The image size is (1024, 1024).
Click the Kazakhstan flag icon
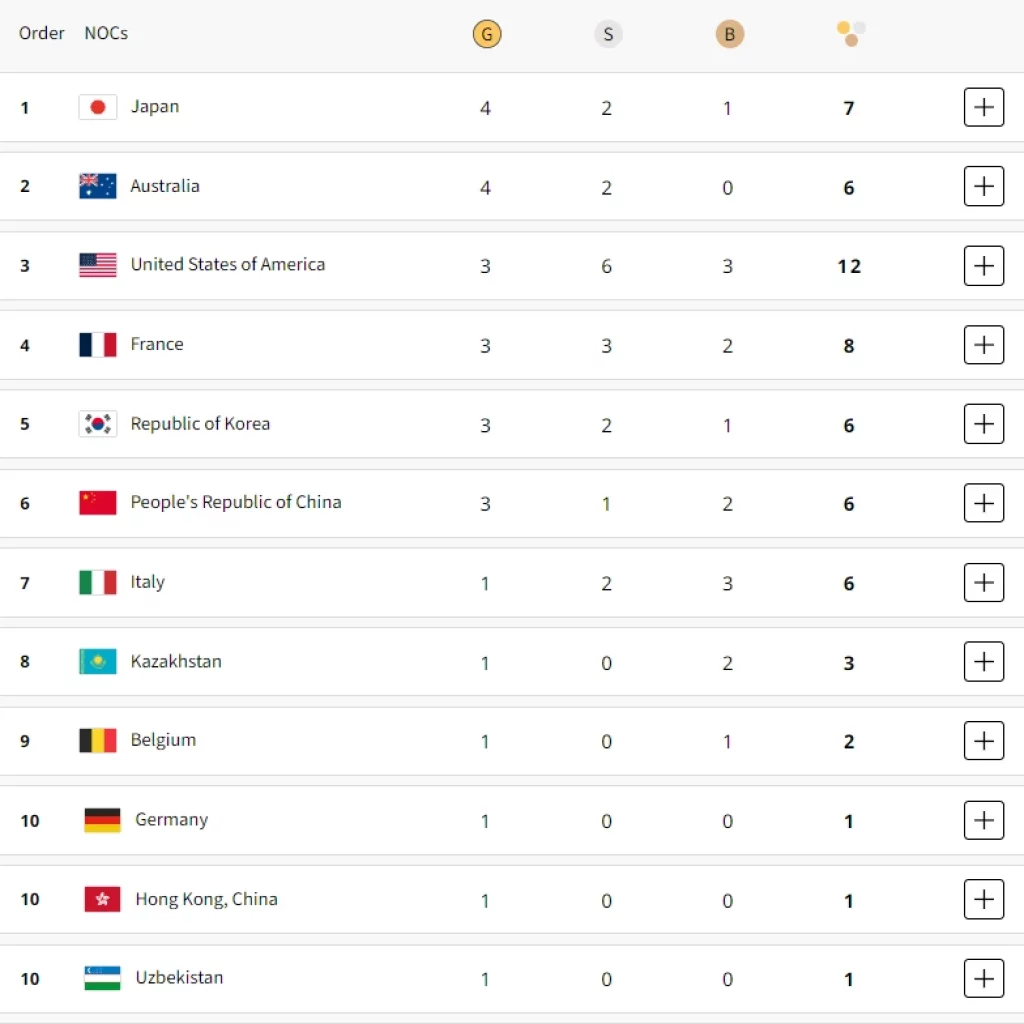pos(98,661)
